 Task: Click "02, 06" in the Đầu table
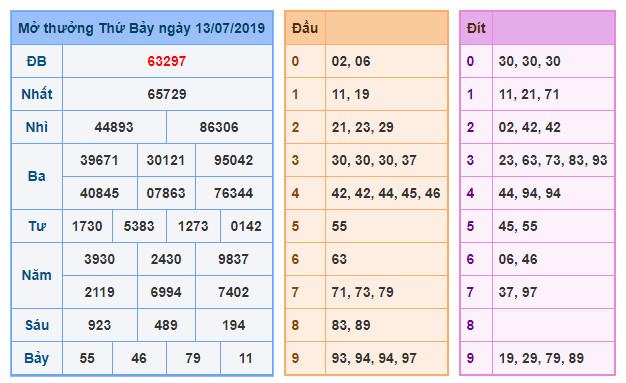[351, 61]
